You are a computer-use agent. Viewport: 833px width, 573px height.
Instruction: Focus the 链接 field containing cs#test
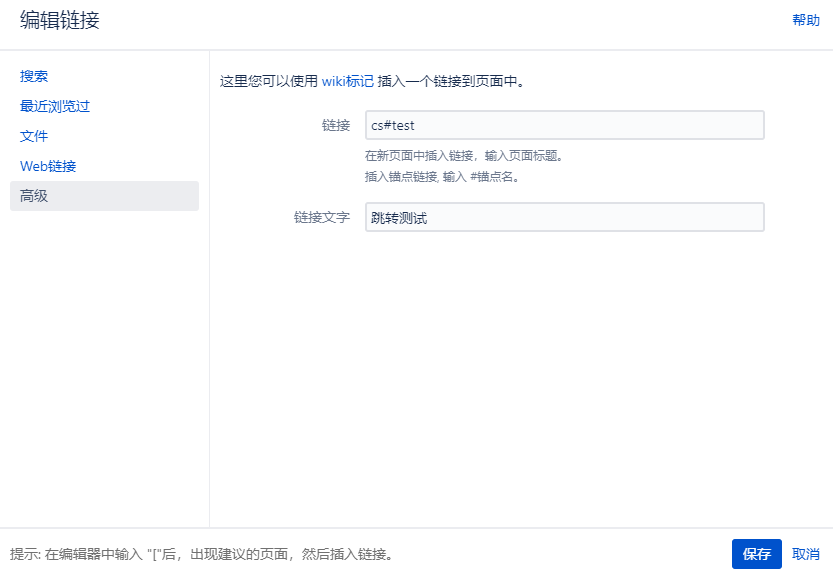(x=564, y=125)
